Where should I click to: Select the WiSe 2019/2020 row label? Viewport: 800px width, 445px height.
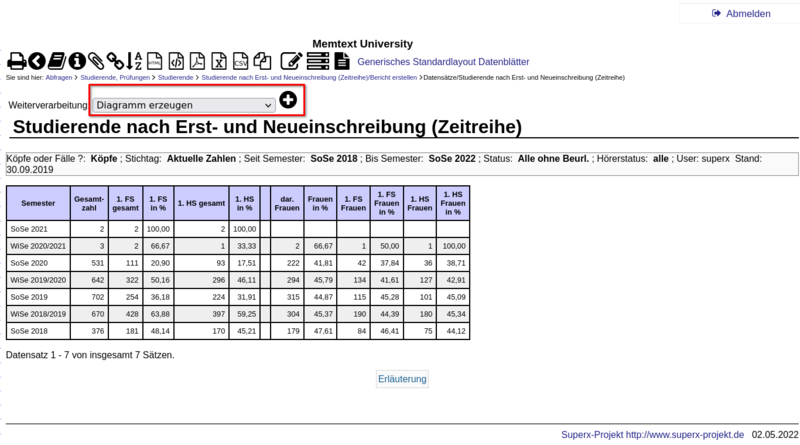[x=38, y=280]
